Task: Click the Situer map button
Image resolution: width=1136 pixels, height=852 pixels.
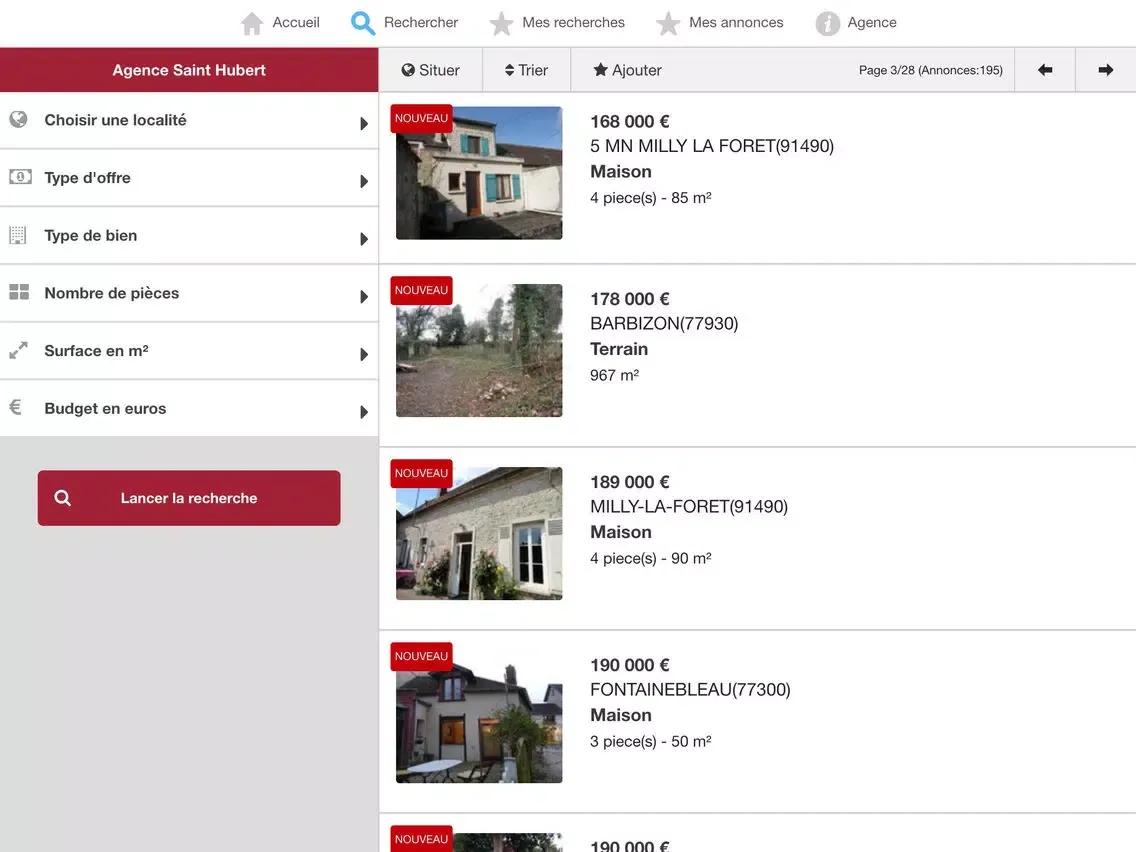Action: point(430,70)
